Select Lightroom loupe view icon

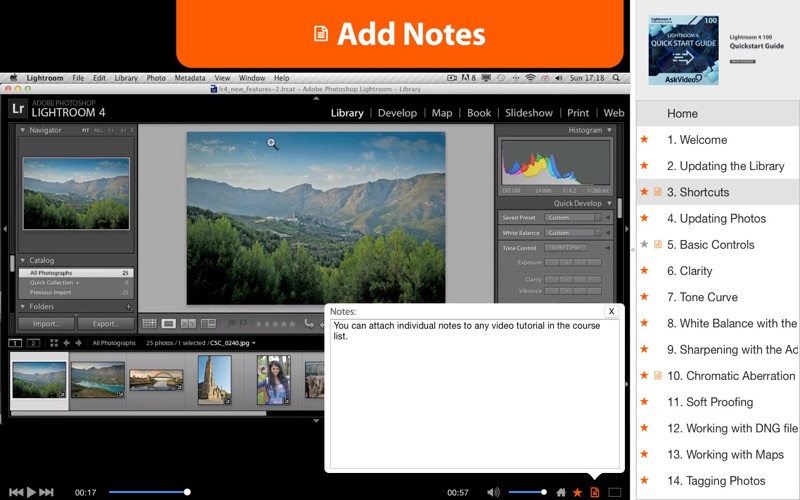pyautogui.click(x=169, y=323)
